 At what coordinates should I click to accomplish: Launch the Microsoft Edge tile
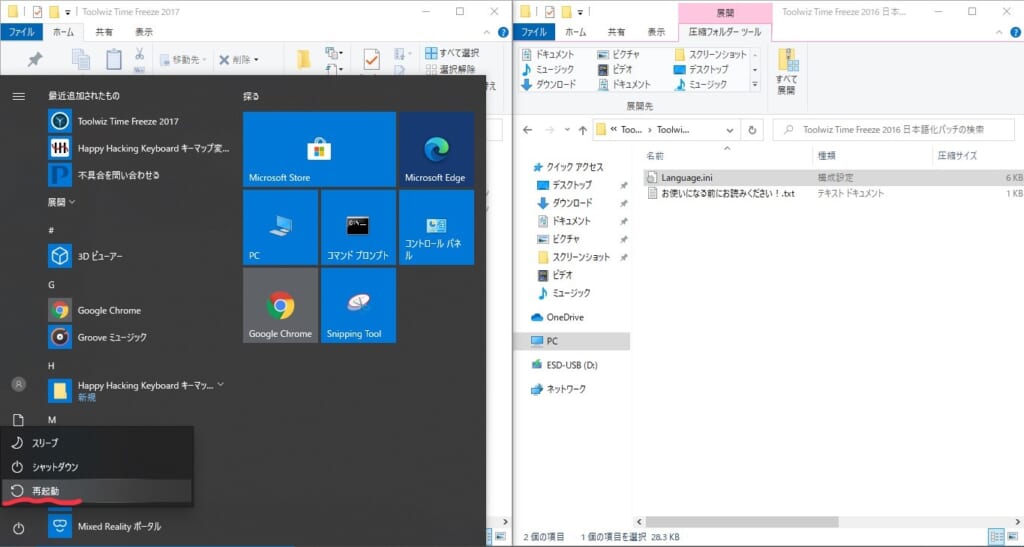(x=436, y=149)
